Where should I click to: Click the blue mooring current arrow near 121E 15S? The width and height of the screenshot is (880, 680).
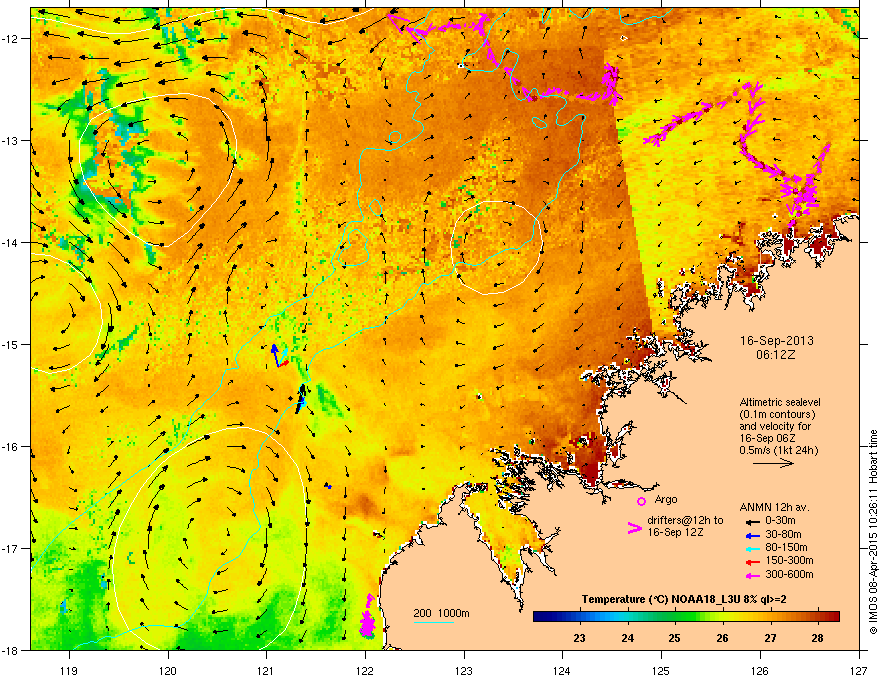pyautogui.click(x=274, y=355)
